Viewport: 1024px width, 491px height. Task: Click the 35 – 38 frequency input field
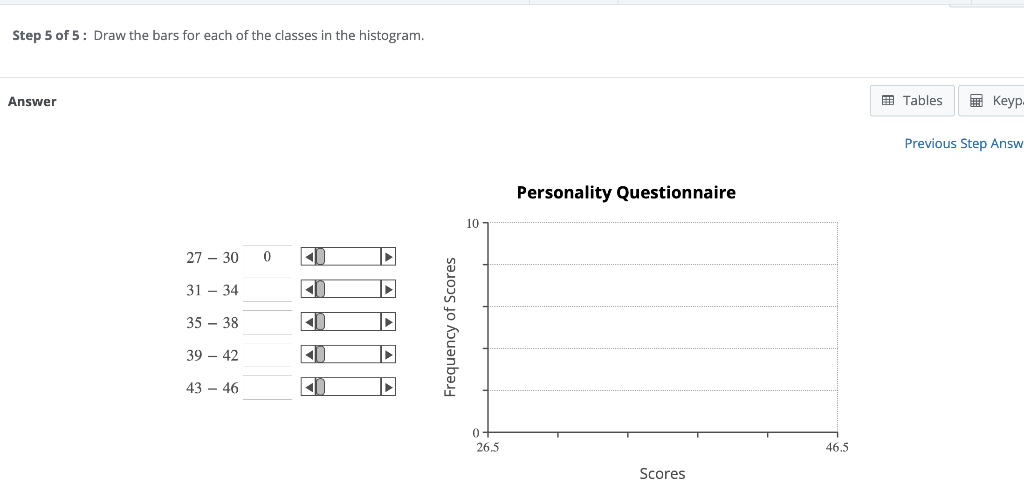click(267, 322)
